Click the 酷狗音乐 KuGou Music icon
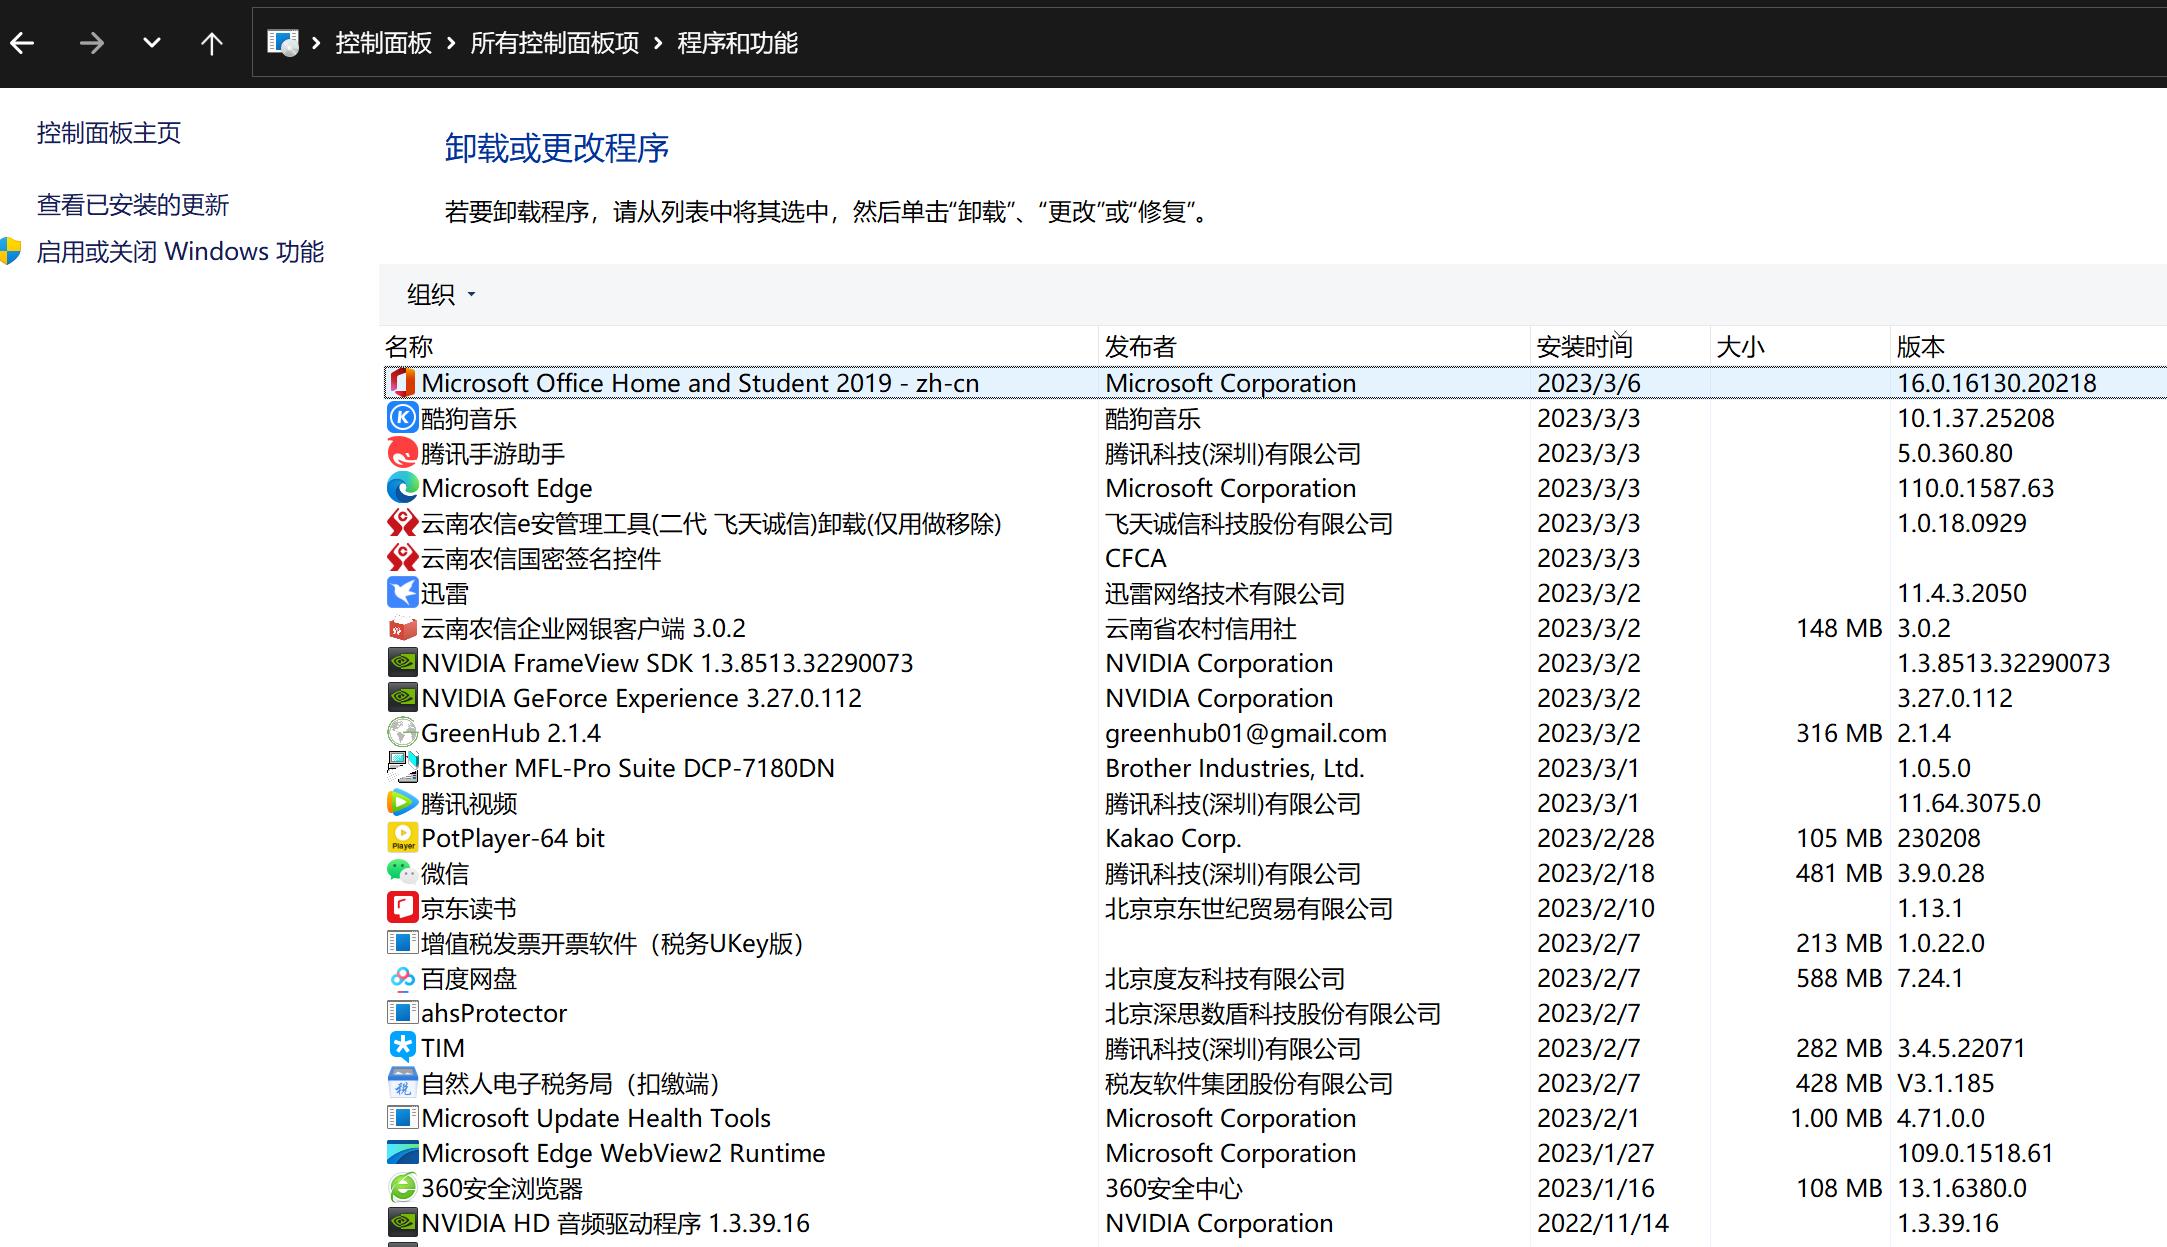The width and height of the screenshot is (2167, 1247). click(401, 417)
